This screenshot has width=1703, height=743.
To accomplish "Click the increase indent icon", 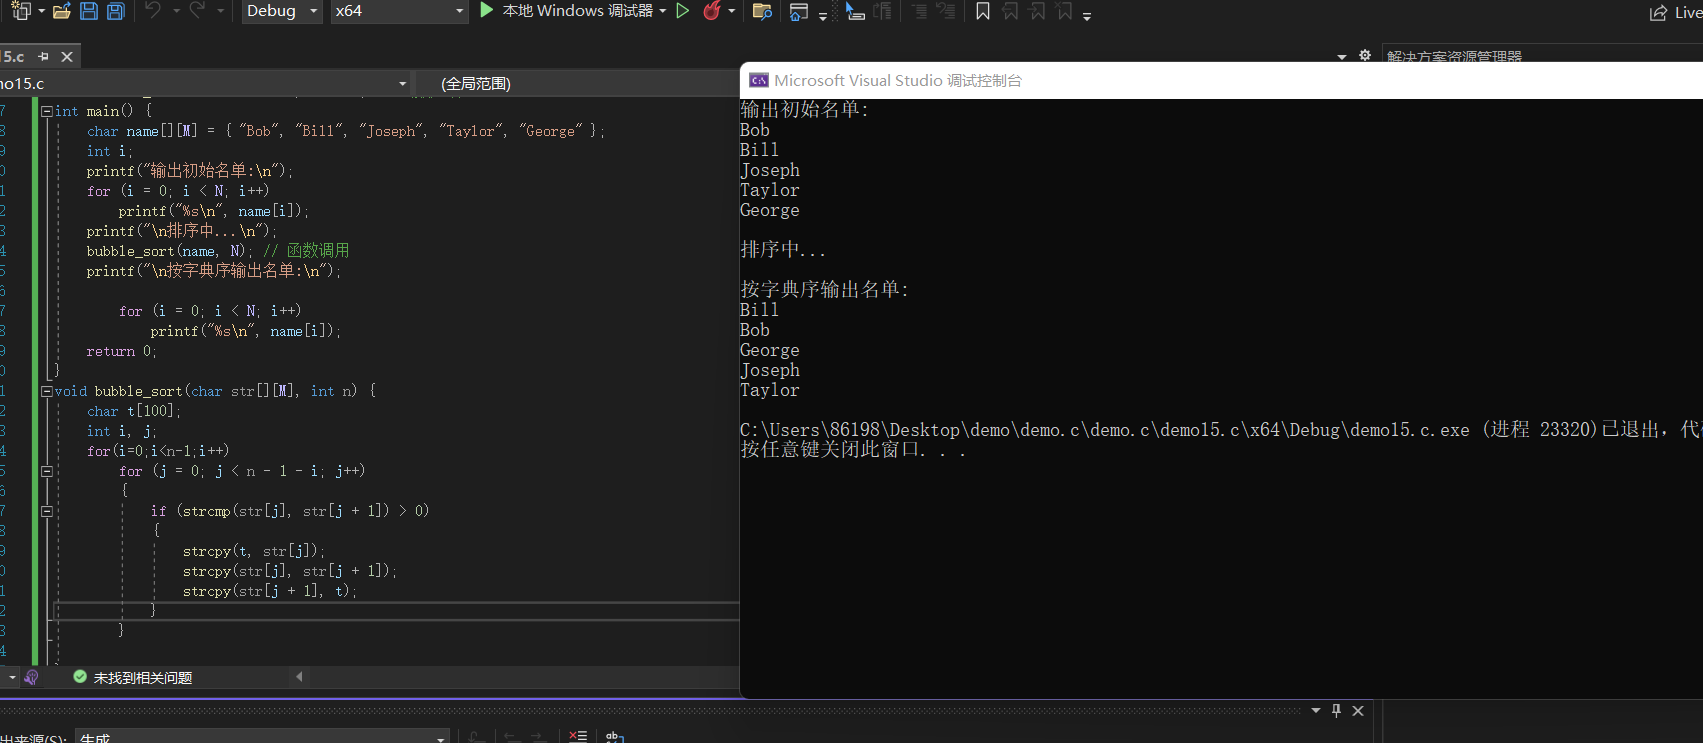I will click(946, 12).
